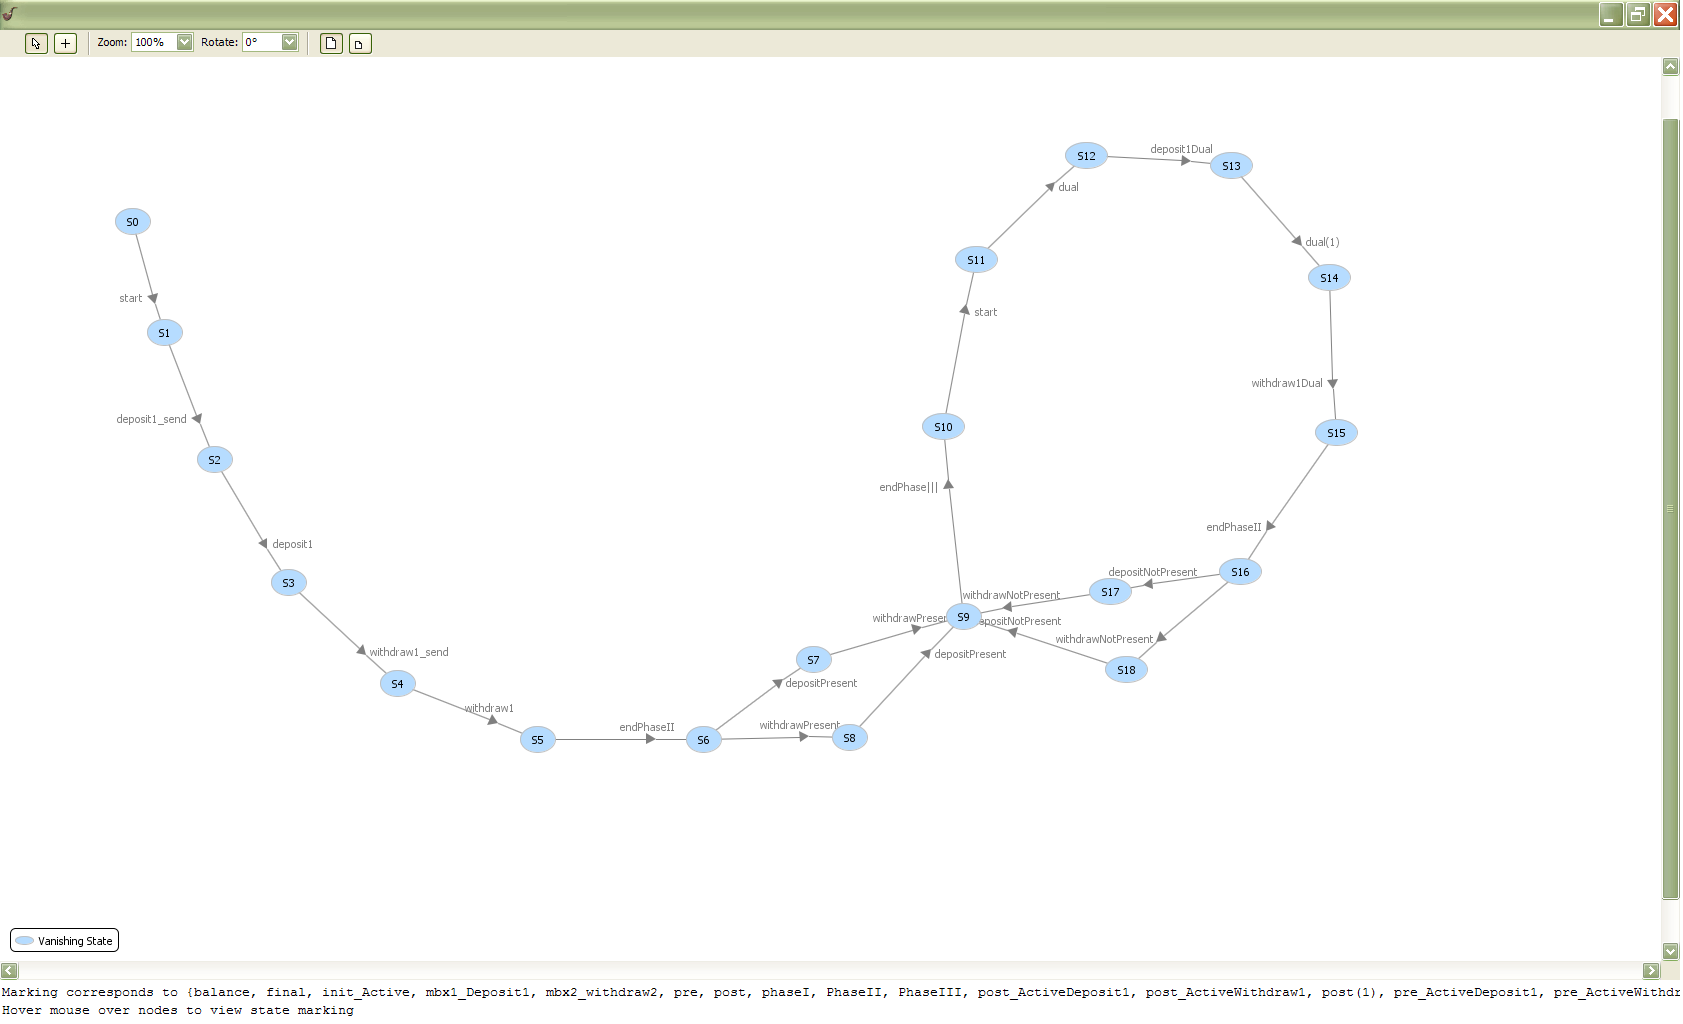
Task: Select the central state node S9
Action: tap(963, 617)
